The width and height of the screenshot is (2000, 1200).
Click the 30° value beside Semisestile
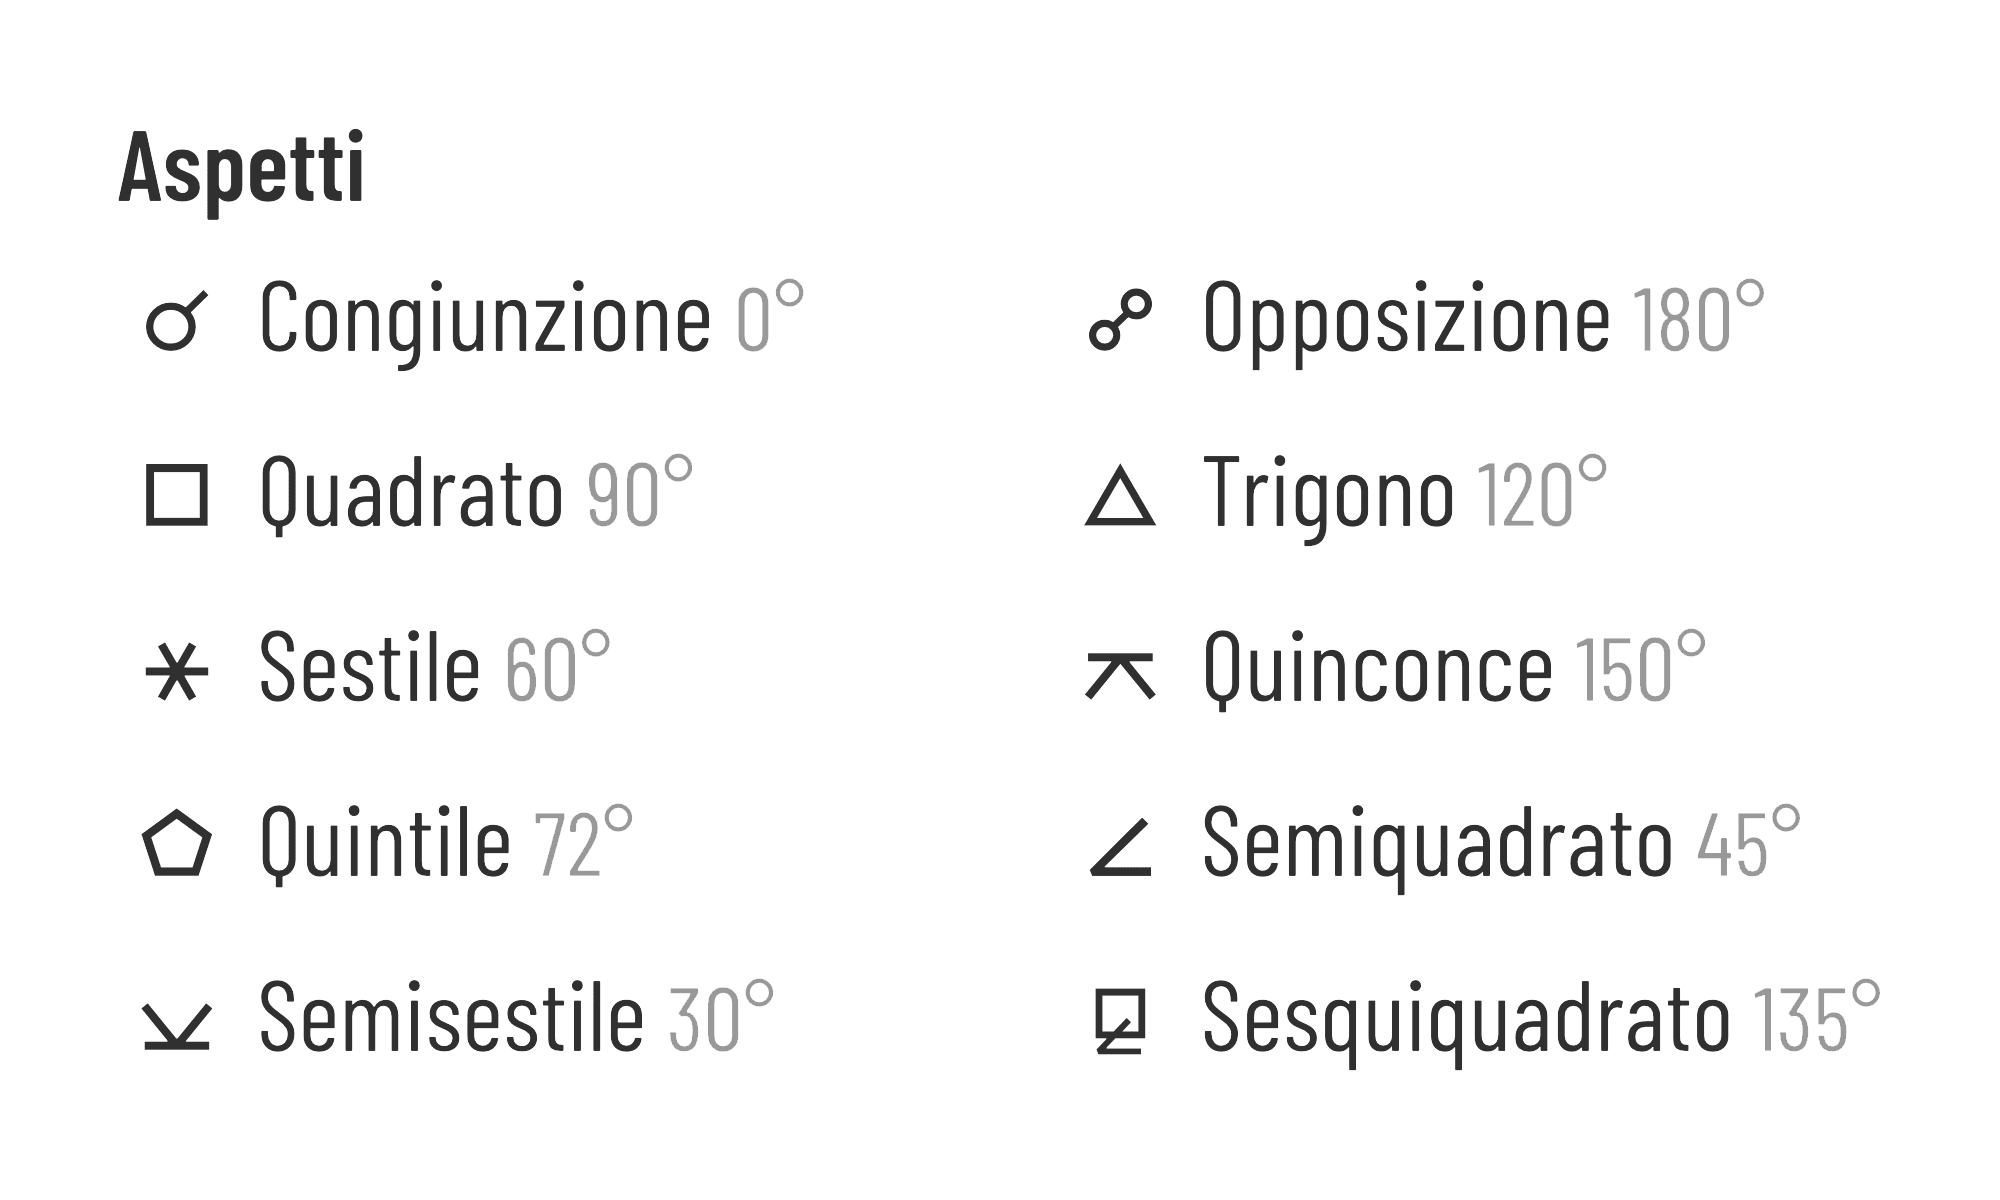721,1016
